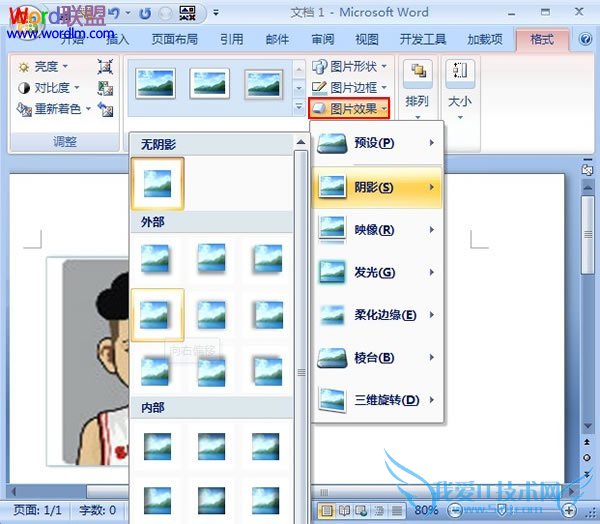600x524 pixels.
Task: Open the Size (大小) group button
Action: [x=460, y=89]
